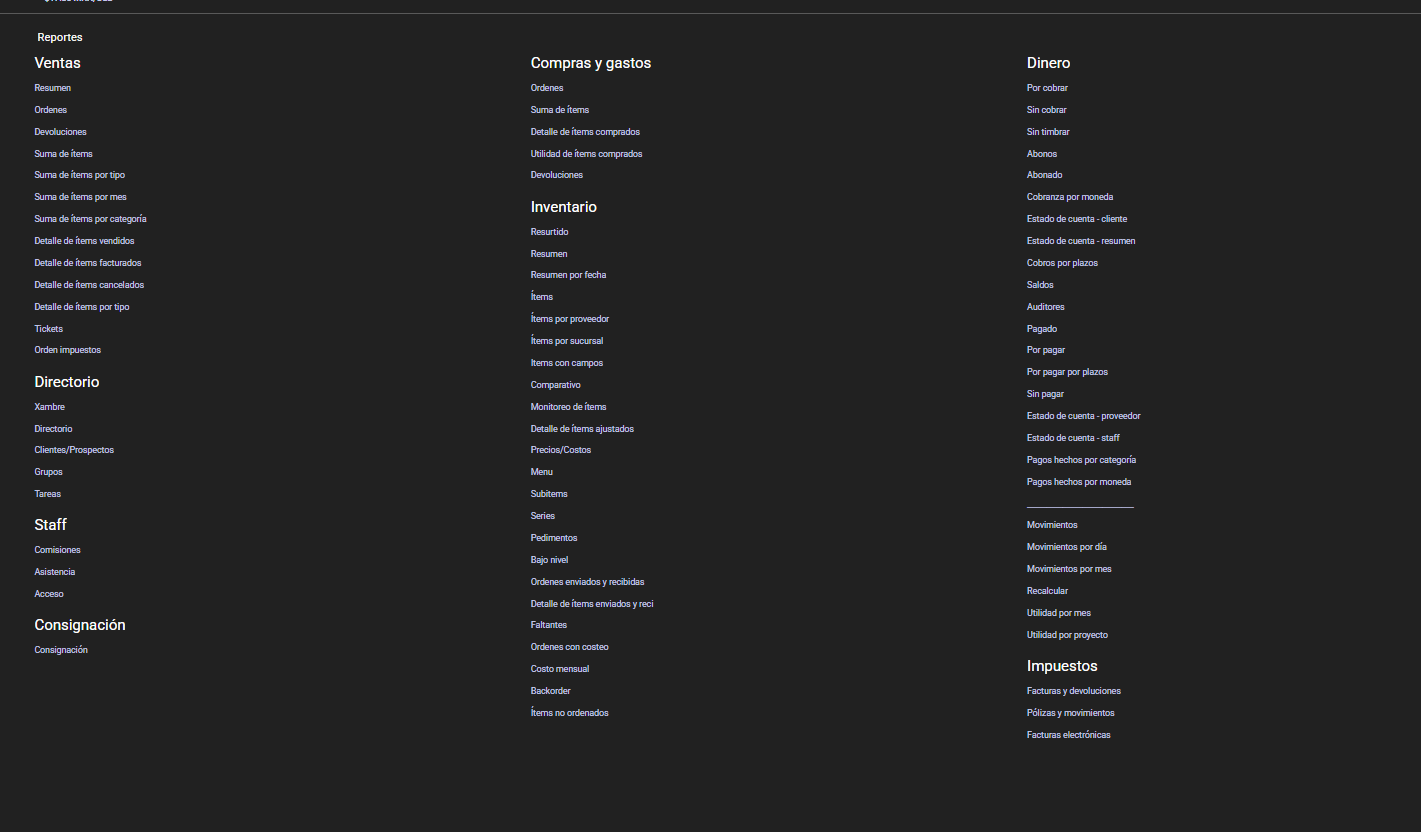The width and height of the screenshot is (1421, 832).
Task: Open the Ventas Resumen report
Action: tap(52, 88)
